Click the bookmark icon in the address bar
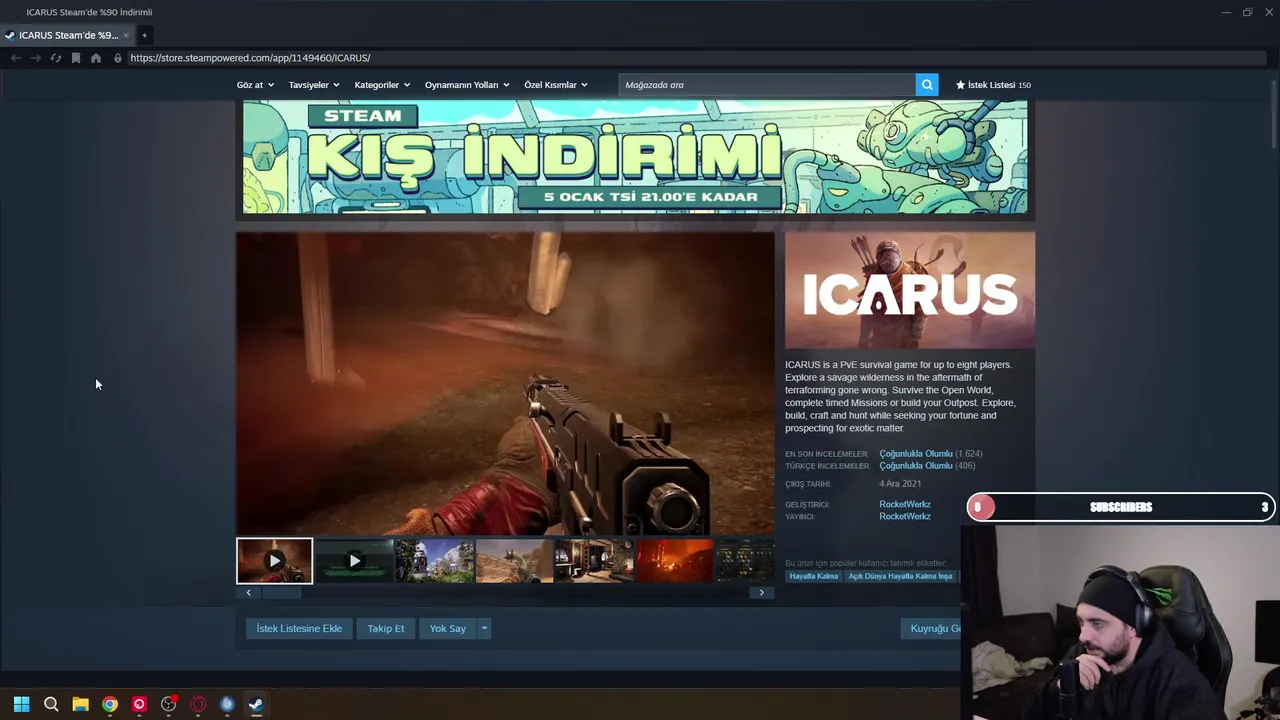The width and height of the screenshot is (1280, 720). [x=76, y=58]
